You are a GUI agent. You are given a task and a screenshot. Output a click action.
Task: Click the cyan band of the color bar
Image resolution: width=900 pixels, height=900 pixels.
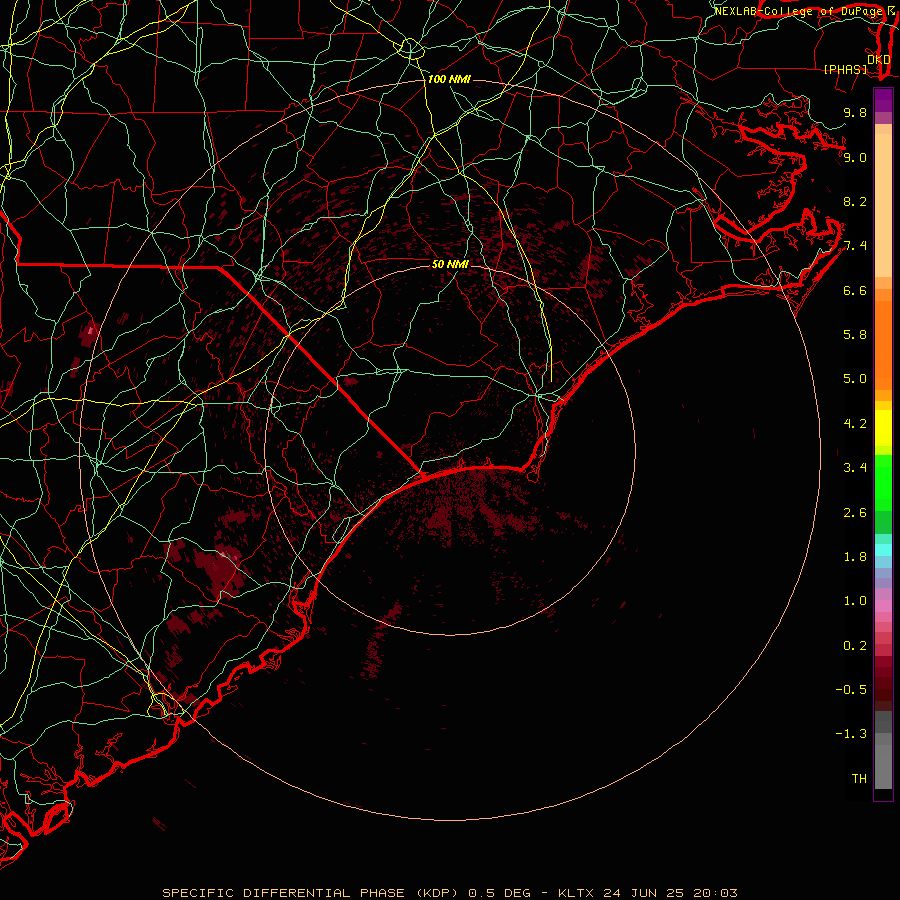point(883,550)
